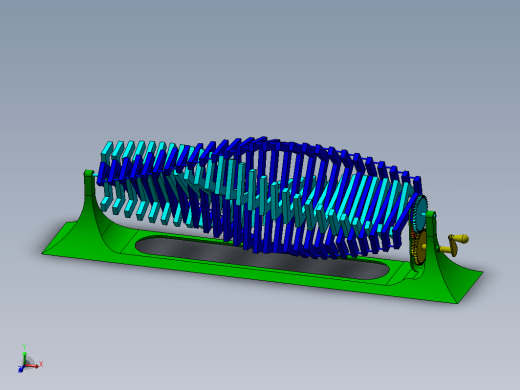Click the XYZ coordinate triad
The image size is (520, 390).
tap(29, 360)
